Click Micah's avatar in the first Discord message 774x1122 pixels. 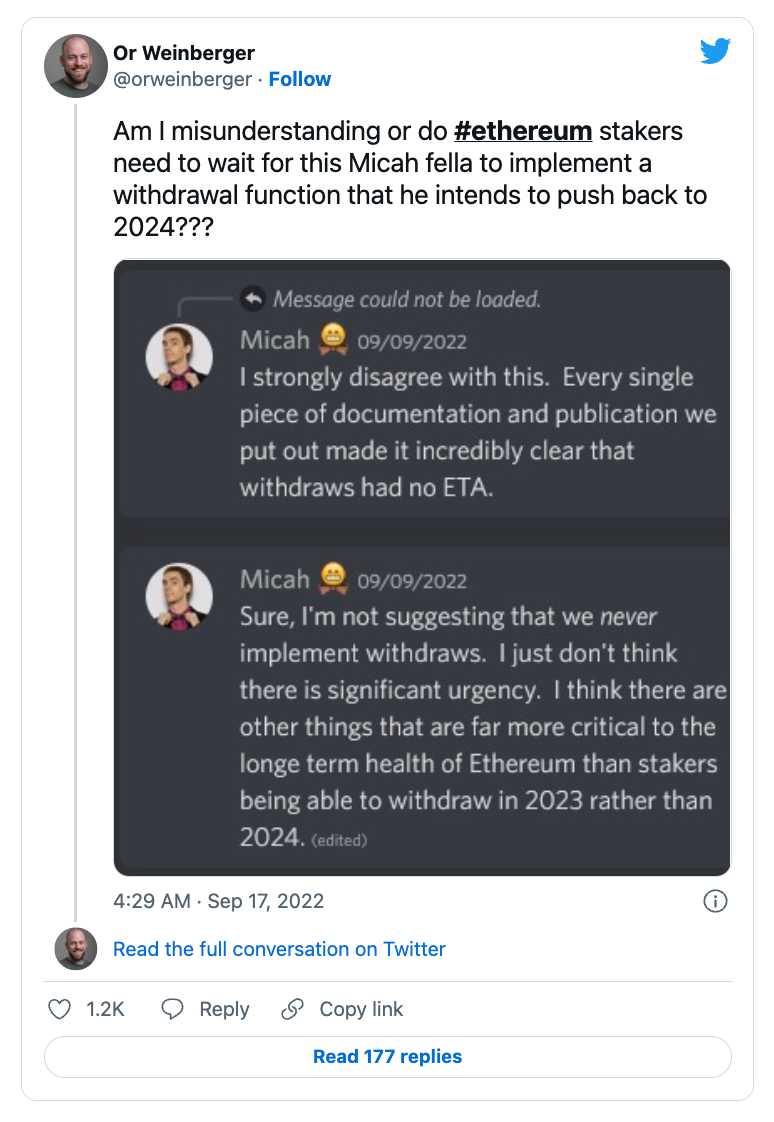(x=179, y=358)
